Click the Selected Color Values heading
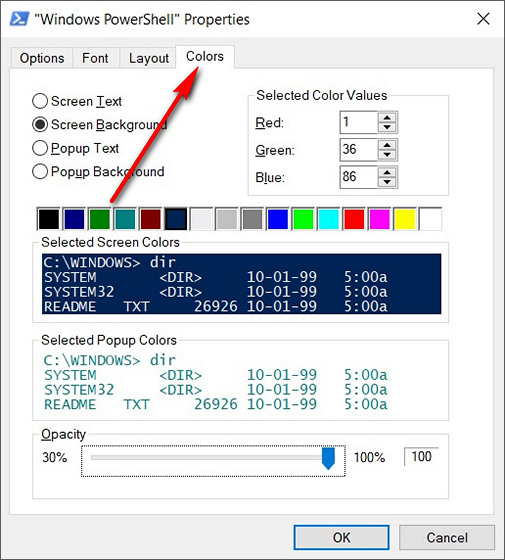Image resolution: width=505 pixels, height=560 pixels. [322, 95]
